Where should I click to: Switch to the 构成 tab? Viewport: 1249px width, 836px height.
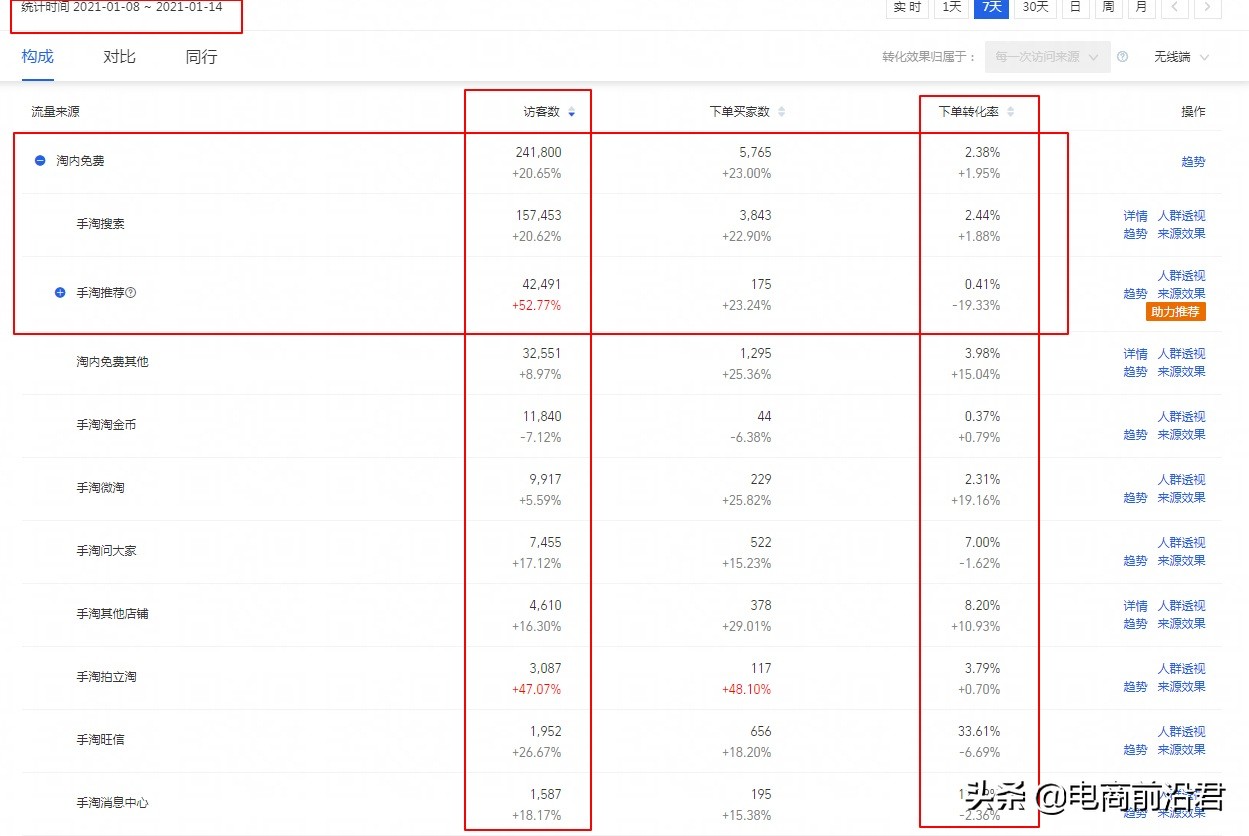pyautogui.click(x=37, y=57)
